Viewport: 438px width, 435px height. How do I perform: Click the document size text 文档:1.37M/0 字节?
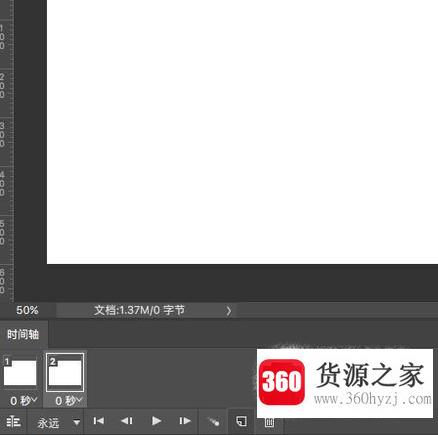point(139,310)
